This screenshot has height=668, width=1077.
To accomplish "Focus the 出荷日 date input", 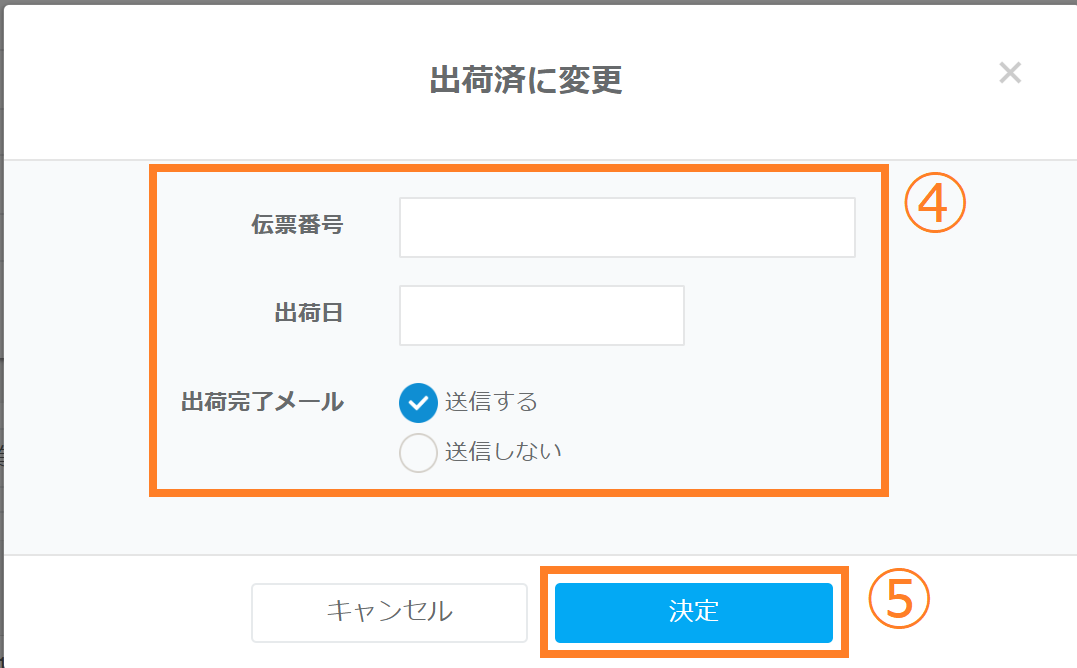I will 541,316.
